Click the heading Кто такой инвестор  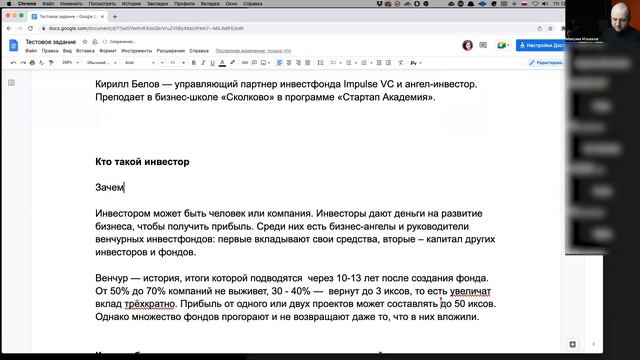142,162
